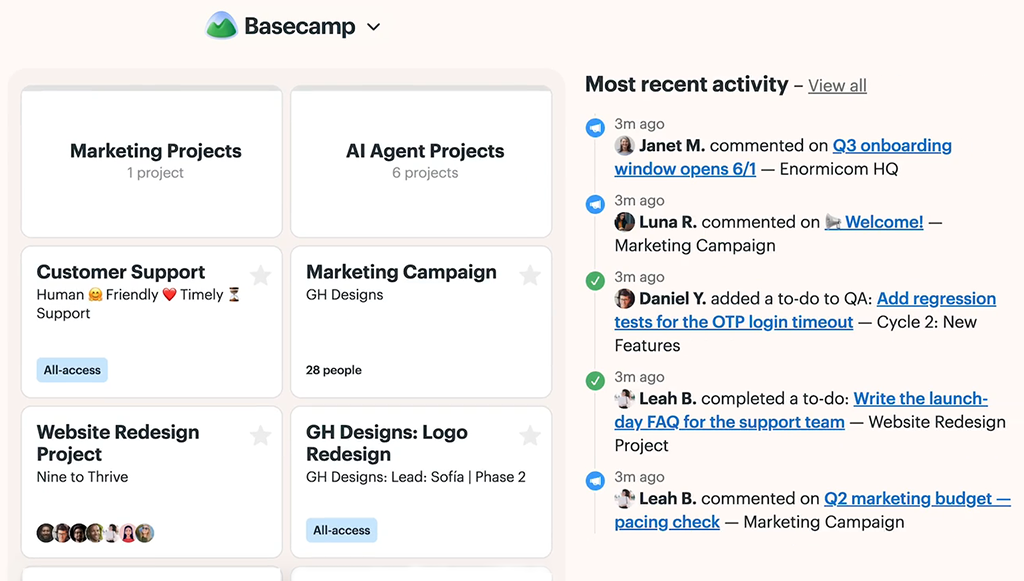1024x581 pixels.
Task: Click comment icon beside Janet M. activity
Action: tap(595, 127)
